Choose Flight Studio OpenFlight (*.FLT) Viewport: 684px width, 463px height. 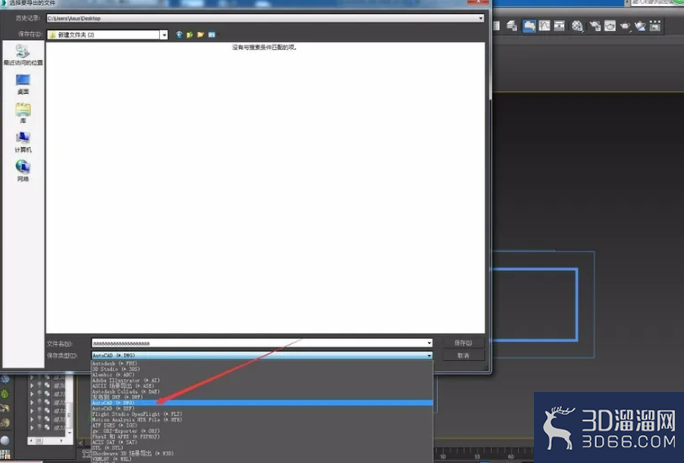pyautogui.click(x=262, y=414)
